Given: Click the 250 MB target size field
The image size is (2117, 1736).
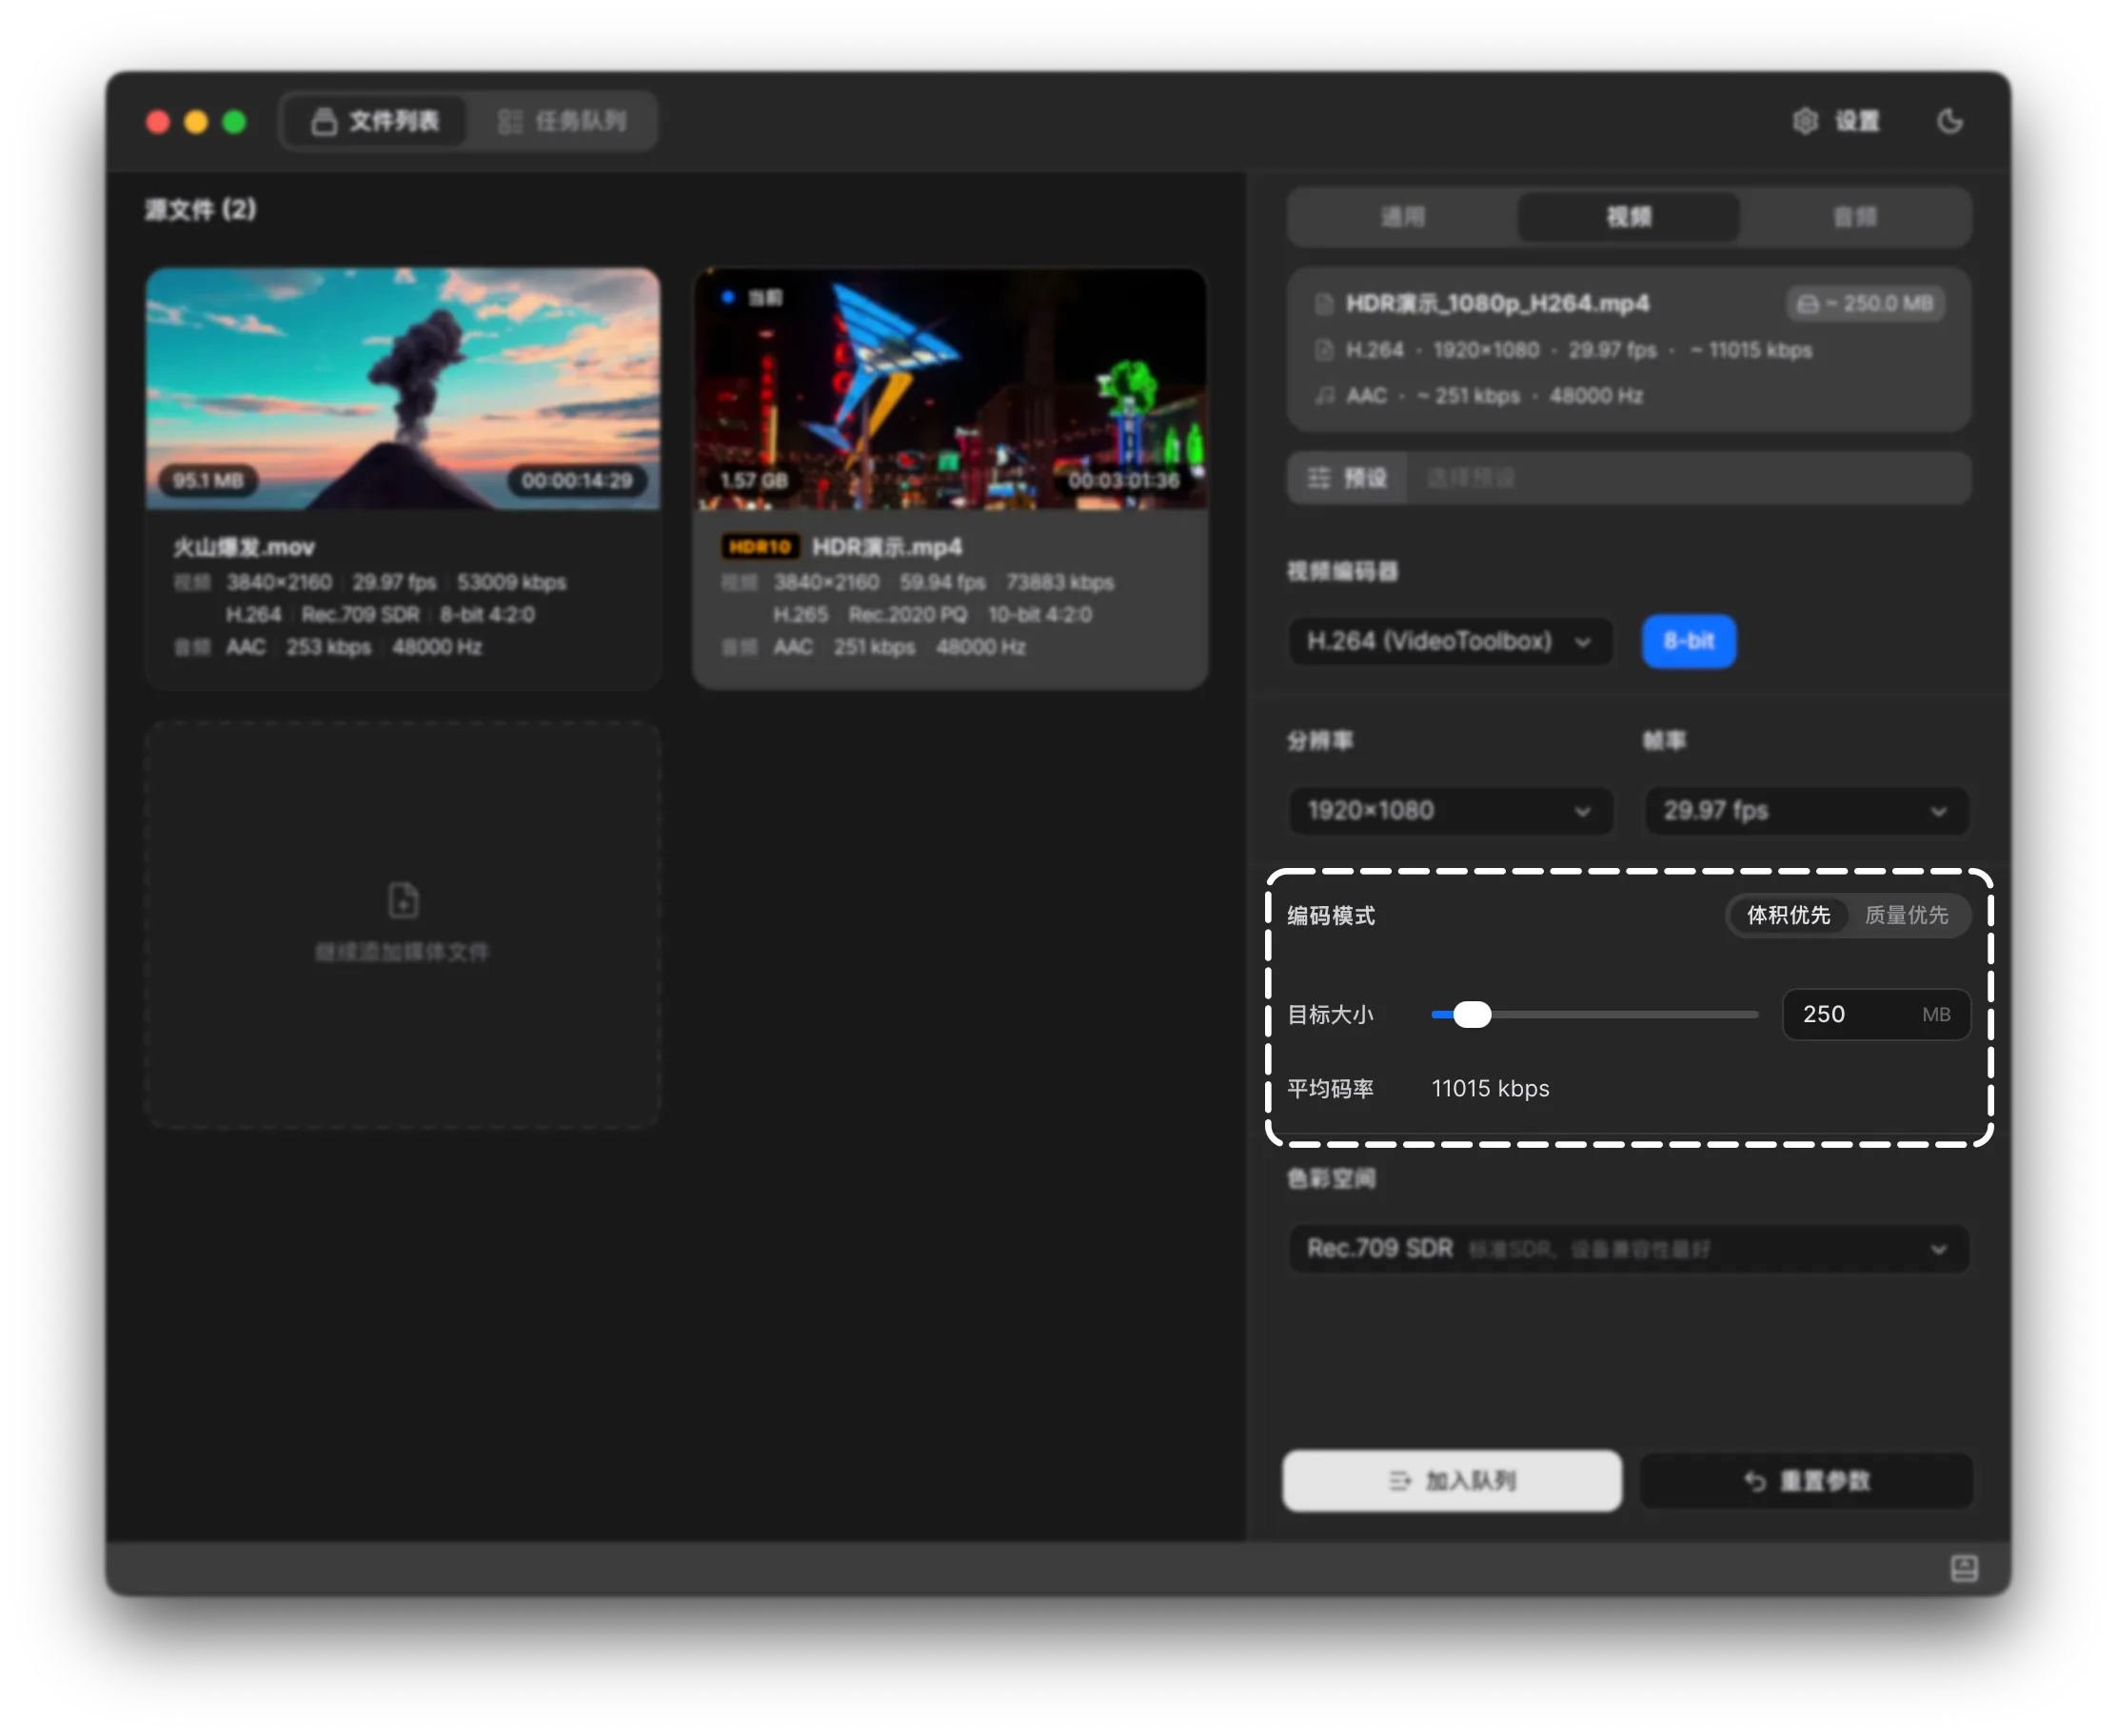Looking at the screenshot, I should [1875, 1014].
